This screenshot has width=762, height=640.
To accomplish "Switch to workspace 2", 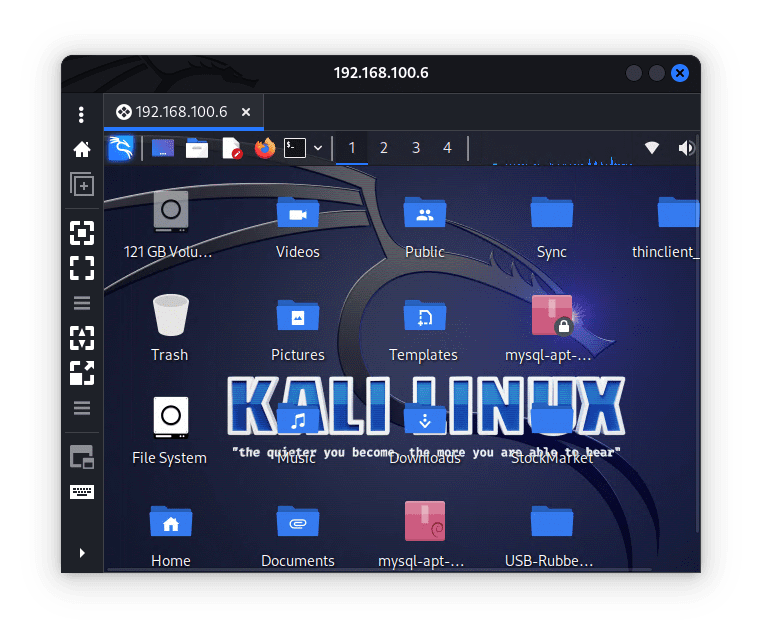I will click(x=384, y=148).
